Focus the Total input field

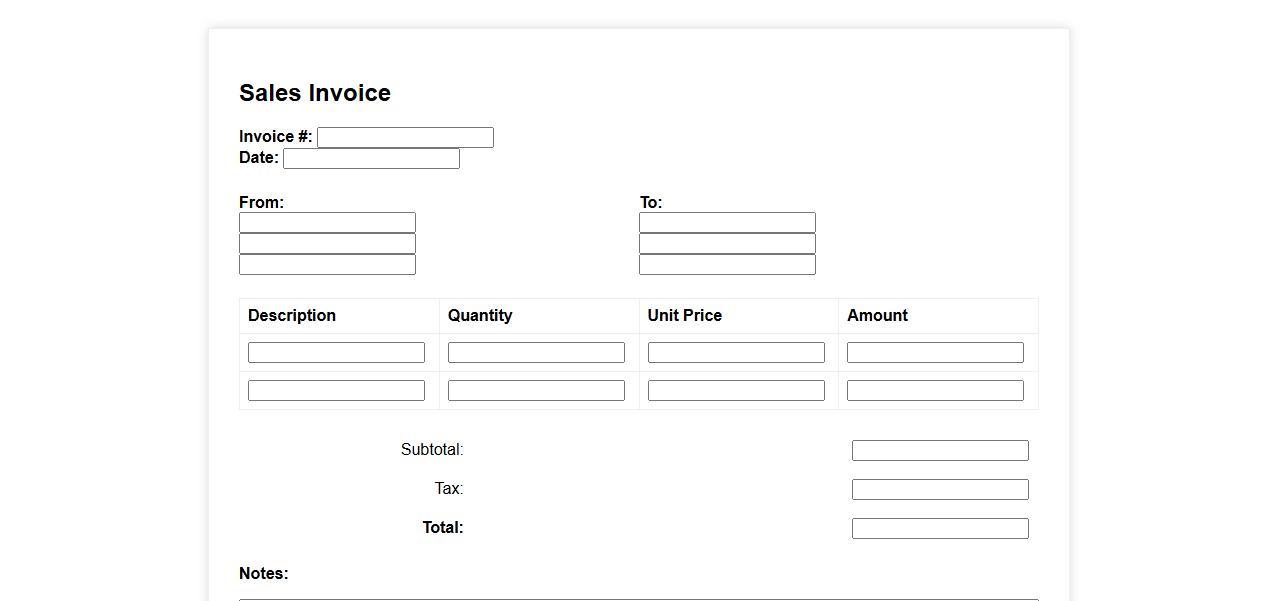click(940, 528)
